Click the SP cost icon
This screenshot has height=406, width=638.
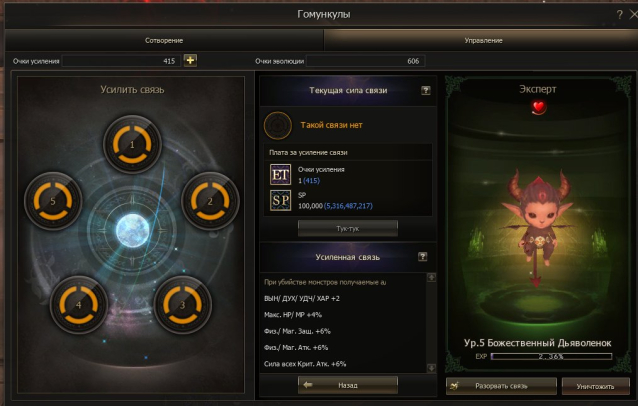tap(280, 200)
